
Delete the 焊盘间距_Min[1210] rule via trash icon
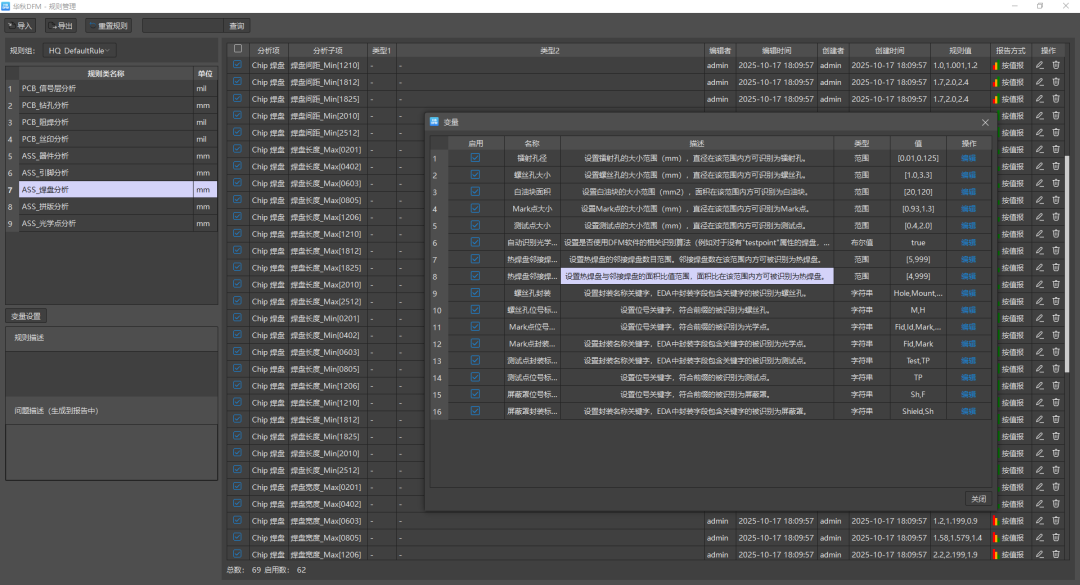[1056, 65]
